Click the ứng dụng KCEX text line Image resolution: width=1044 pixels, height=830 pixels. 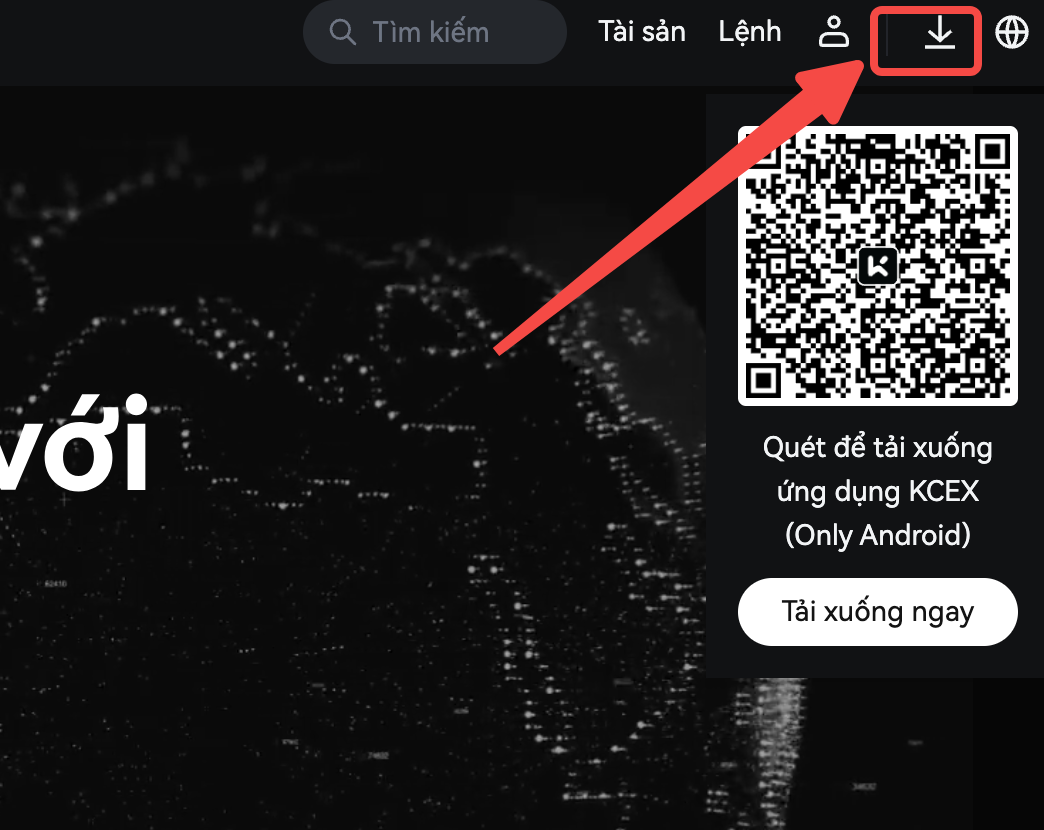tap(878, 492)
